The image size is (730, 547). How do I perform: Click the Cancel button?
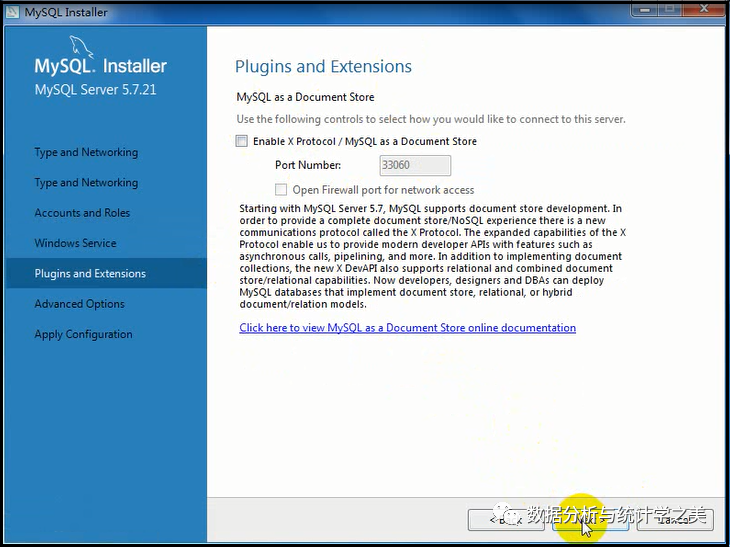pos(675,520)
